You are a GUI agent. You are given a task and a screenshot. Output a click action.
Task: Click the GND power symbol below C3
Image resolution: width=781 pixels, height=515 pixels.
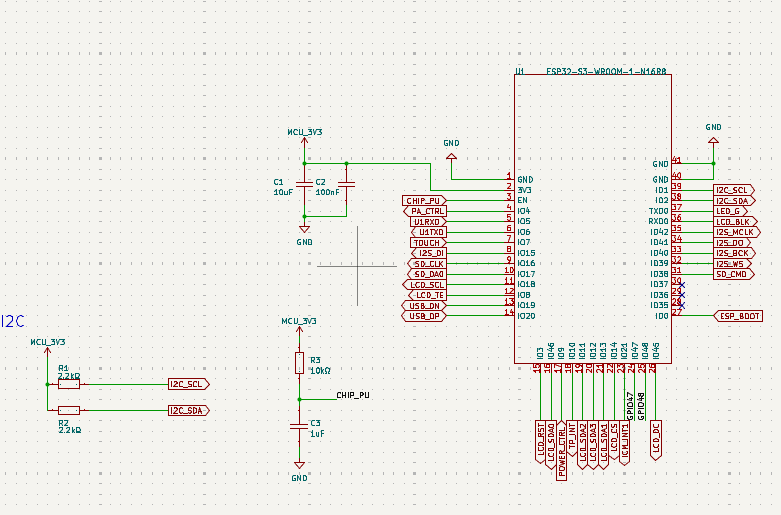point(298,465)
